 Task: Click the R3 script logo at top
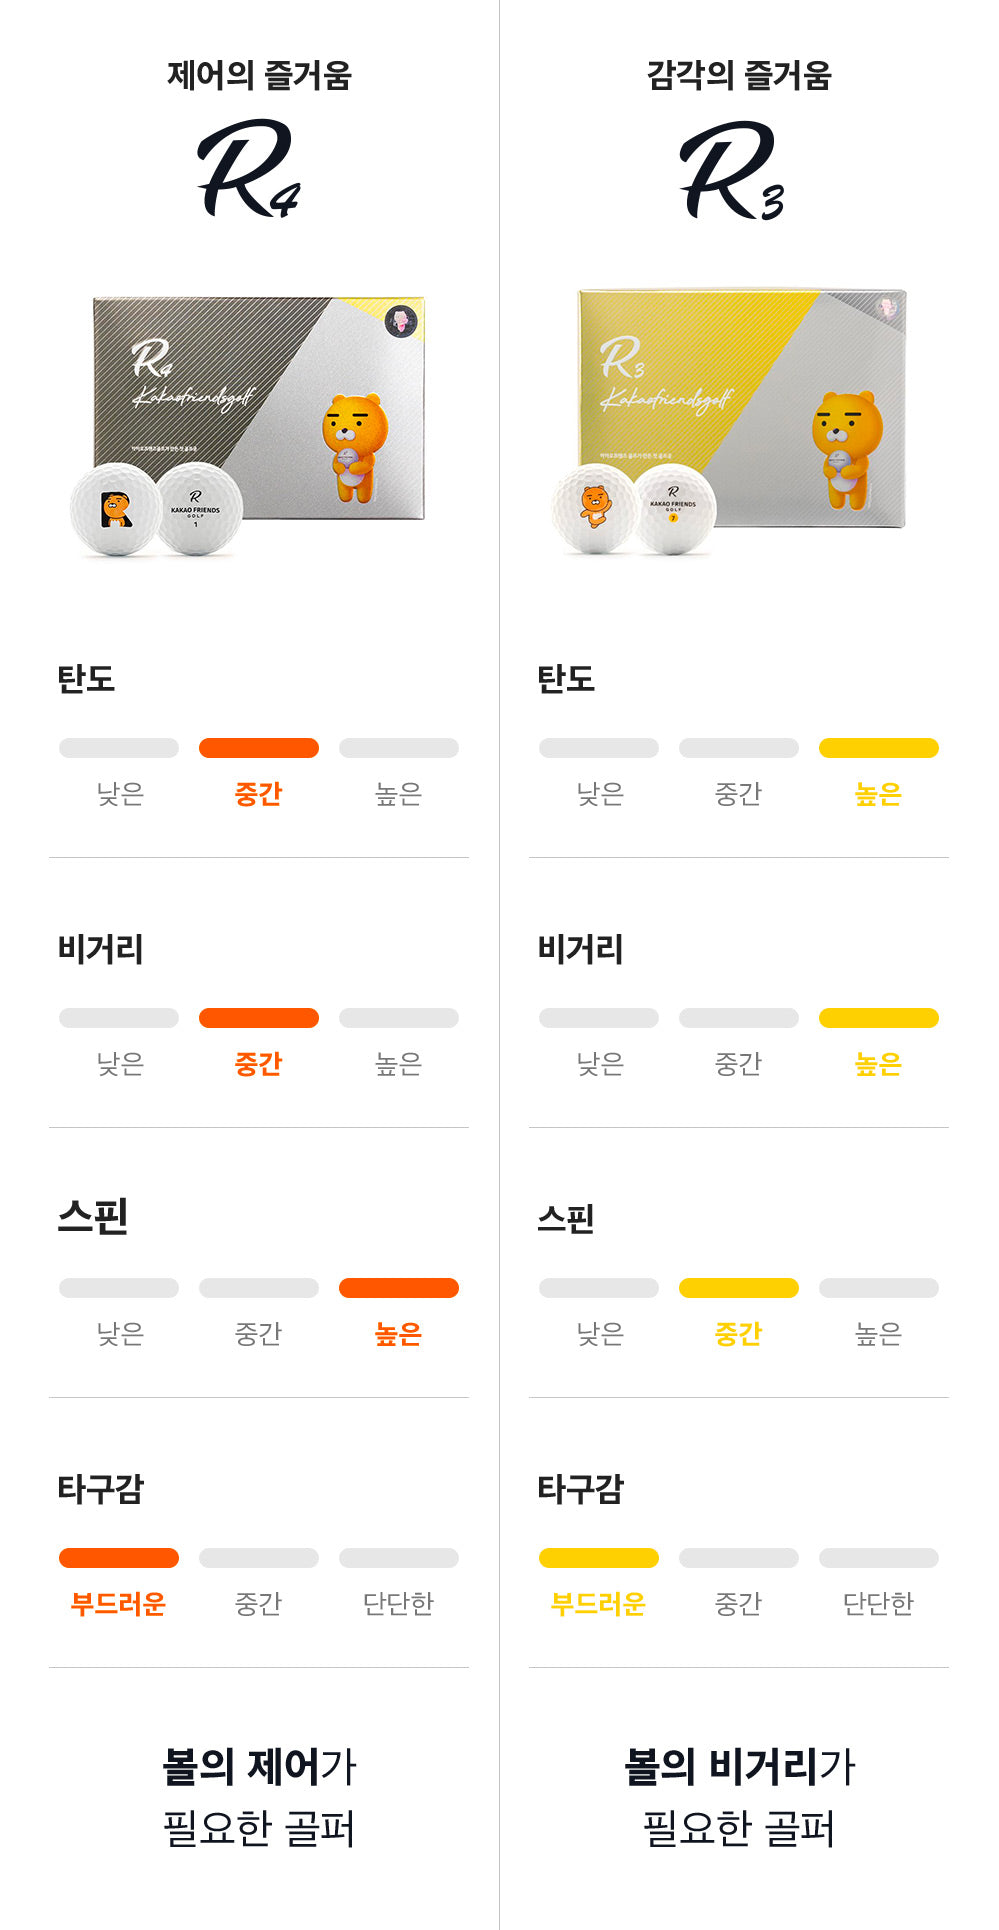[x=731, y=170]
